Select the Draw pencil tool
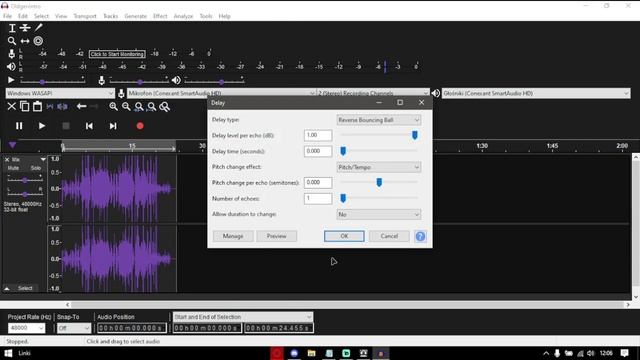 coord(38,28)
